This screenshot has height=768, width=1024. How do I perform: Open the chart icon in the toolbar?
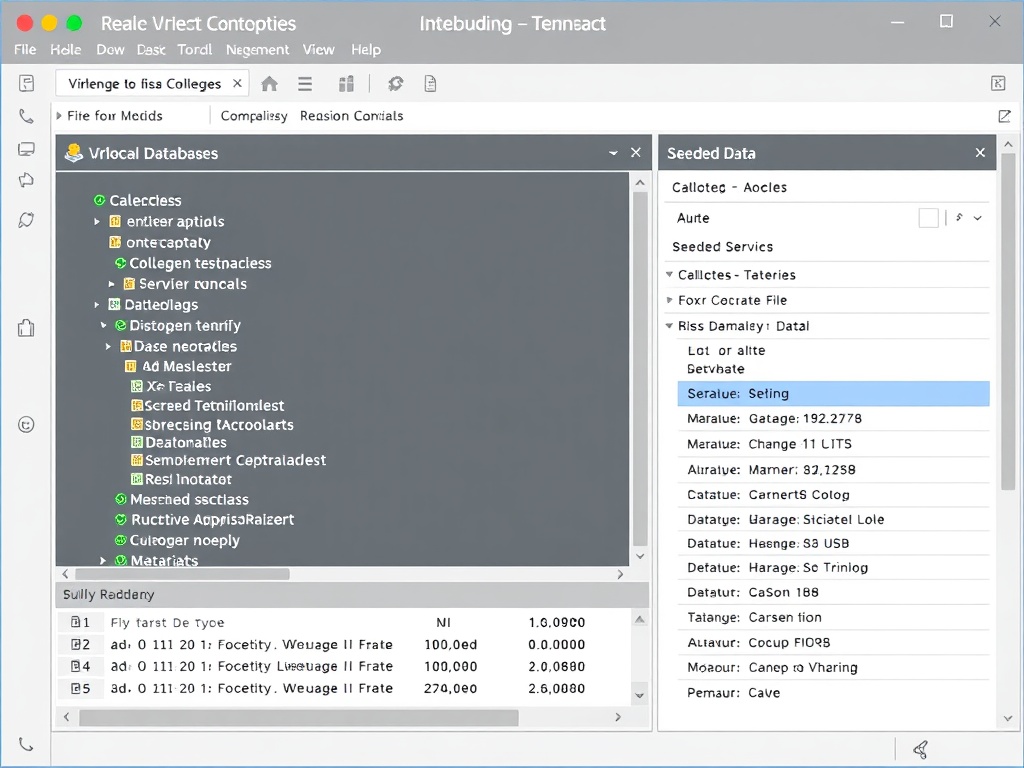(346, 84)
